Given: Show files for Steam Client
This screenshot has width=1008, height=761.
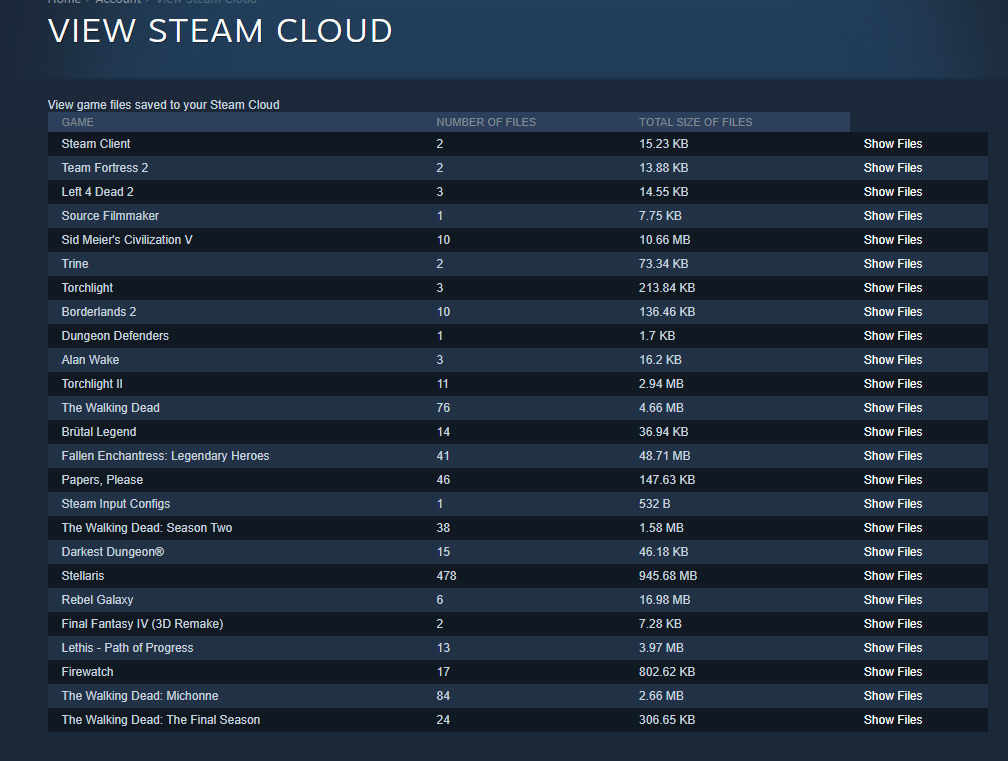Looking at the screenshot, I should click(892, 144).
